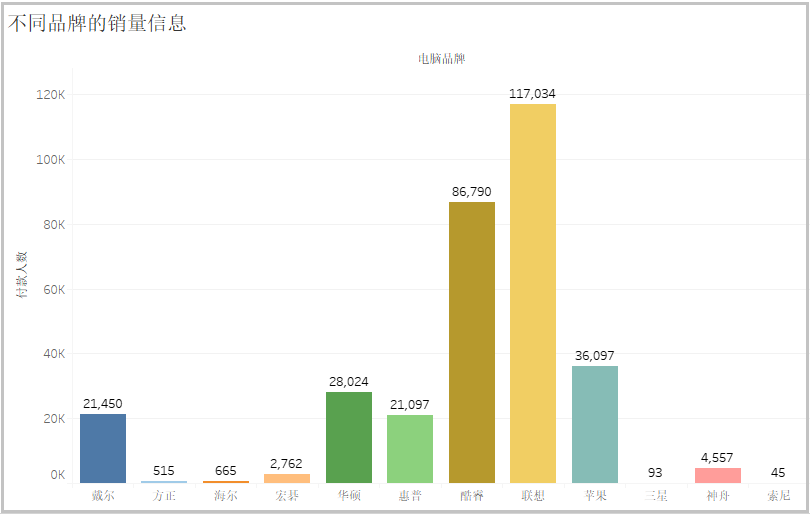Click the 电脑品牌 column header
This screenshot has height=514, width=810.
(442, 59)
